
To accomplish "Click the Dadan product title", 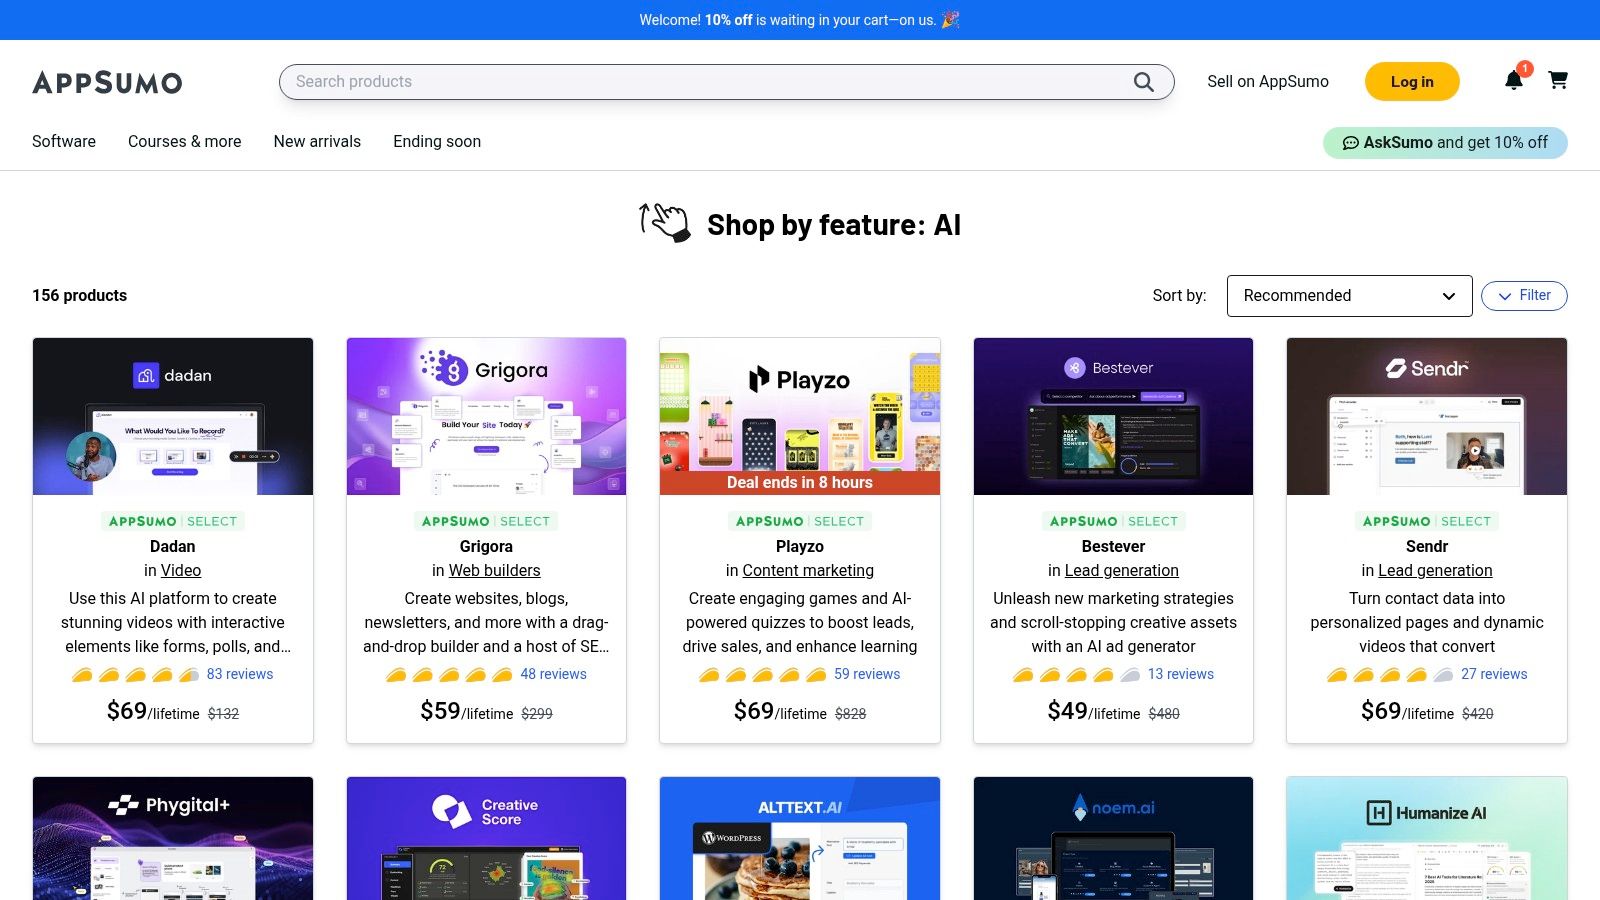I will click(x=173, y=547).
